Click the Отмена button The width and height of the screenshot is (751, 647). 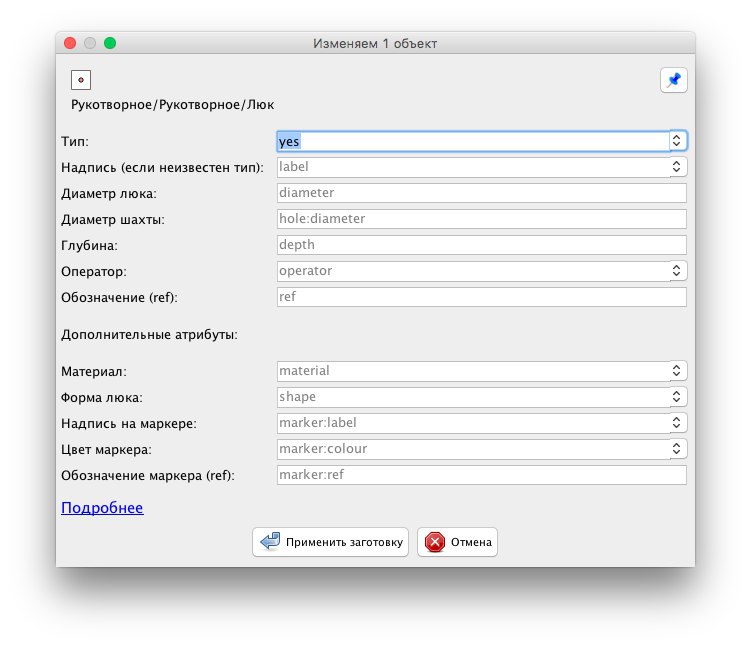click(457, 542)
